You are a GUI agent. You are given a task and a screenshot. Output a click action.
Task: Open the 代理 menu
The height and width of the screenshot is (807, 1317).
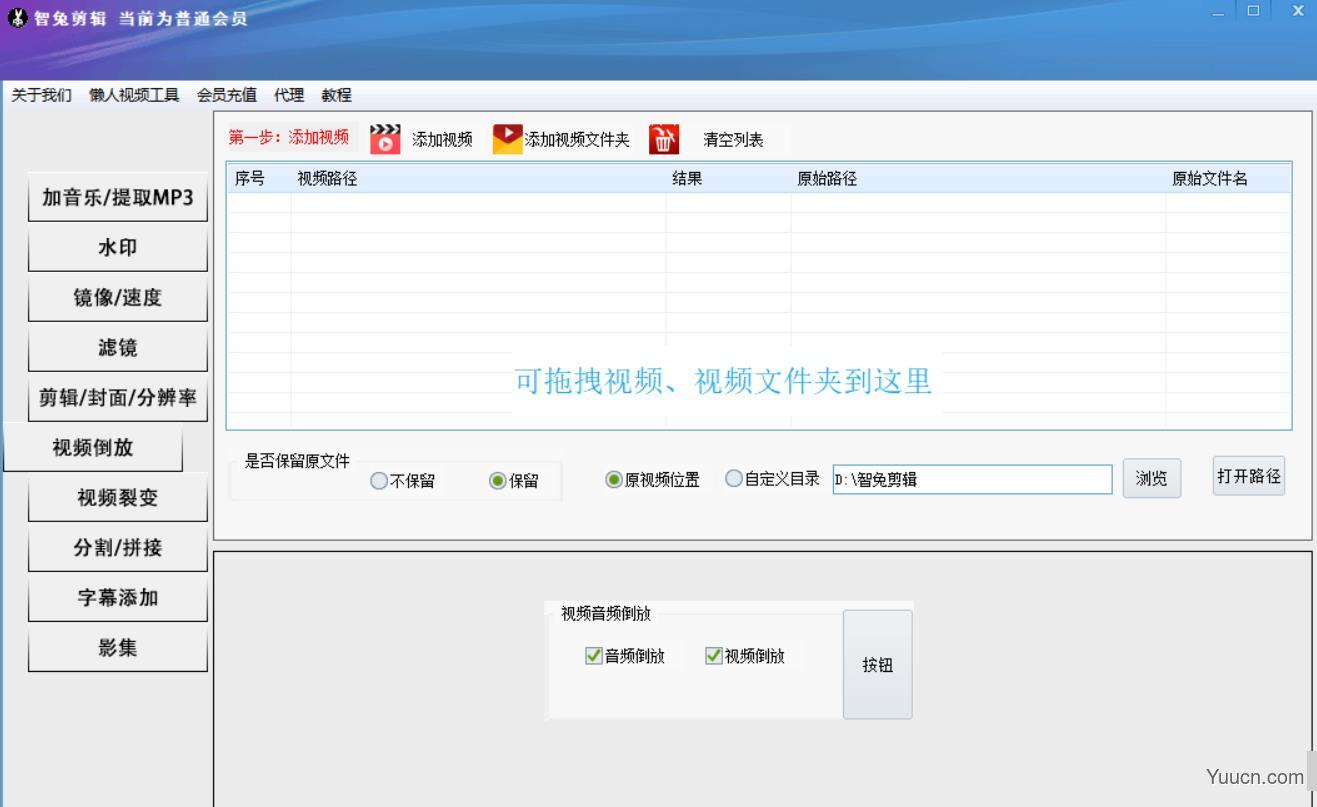(289, 95)
